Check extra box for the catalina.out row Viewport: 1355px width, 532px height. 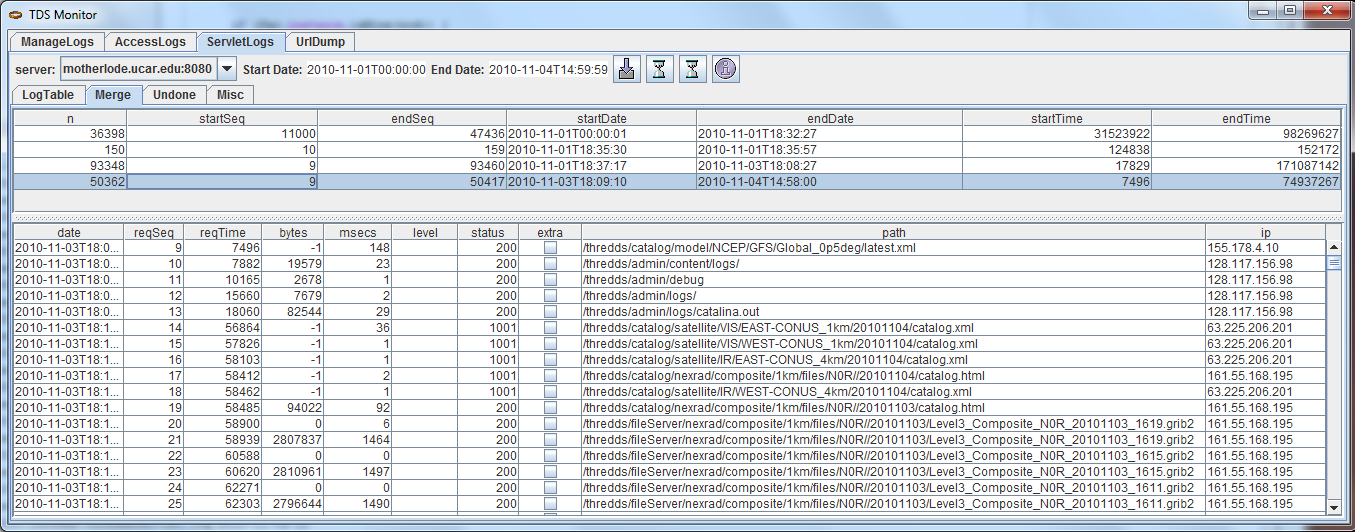point(550,312)
